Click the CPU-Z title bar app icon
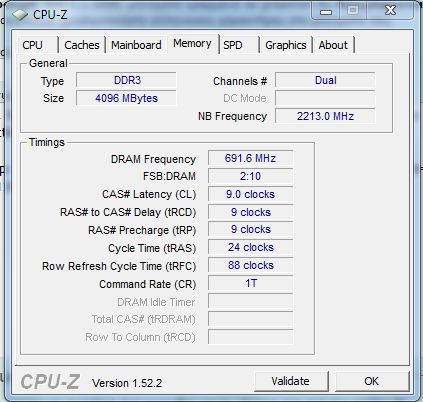This screenshot has height=402, width=423. (19, 15)
